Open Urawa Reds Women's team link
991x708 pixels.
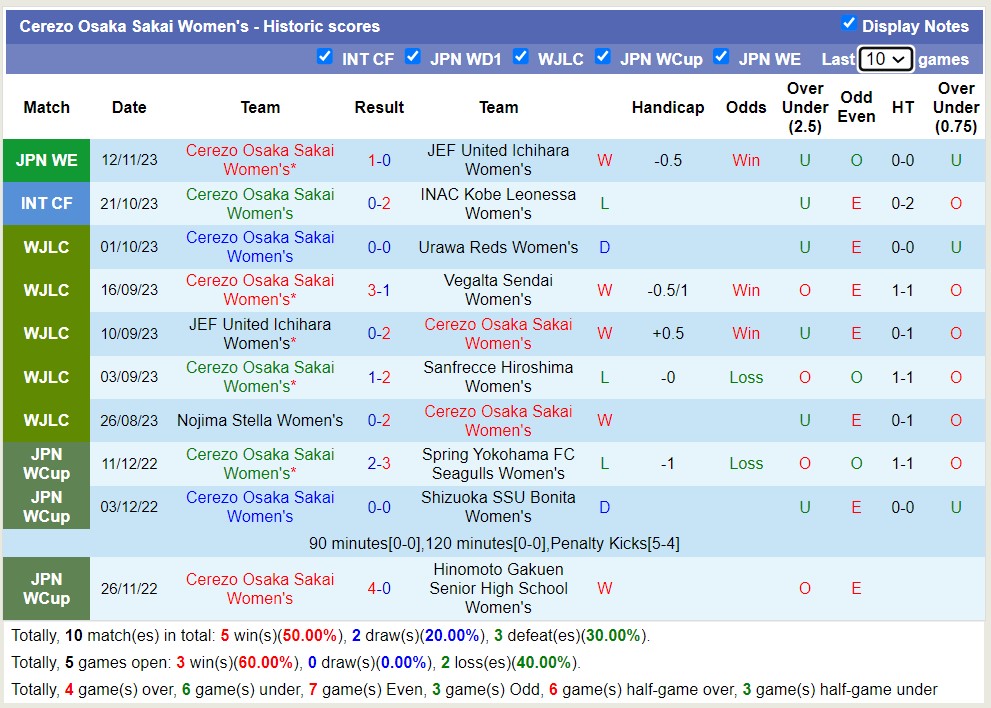(498, 247)
